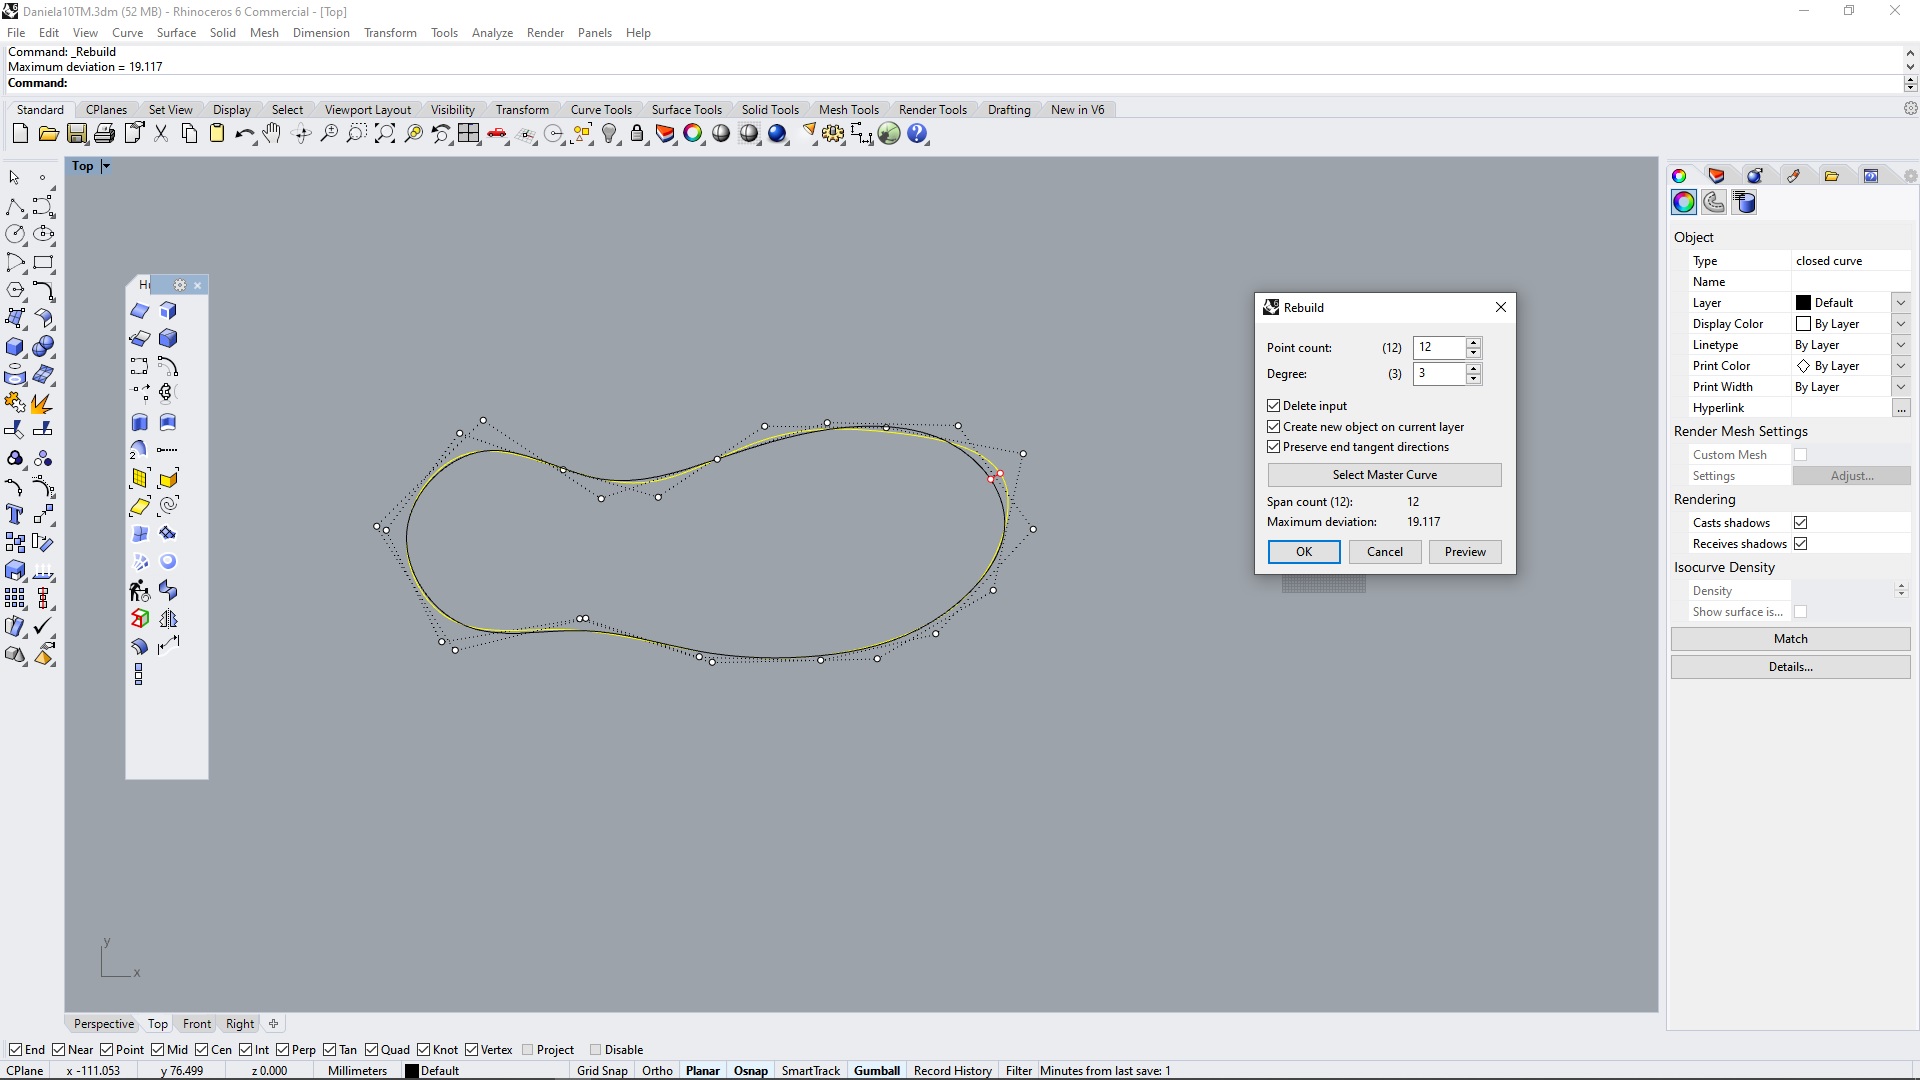This screenshot has height=1080, width=1920.
Task: Select the Pan hand tool
Action: [272, 134]
